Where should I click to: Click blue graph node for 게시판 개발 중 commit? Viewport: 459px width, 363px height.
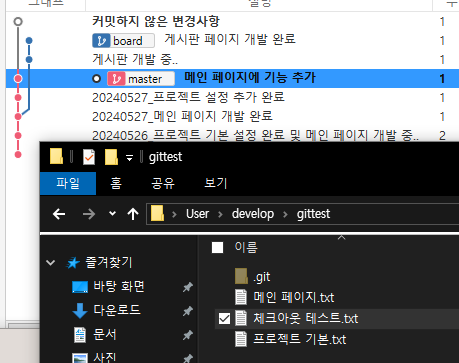[x=29, y=60]
